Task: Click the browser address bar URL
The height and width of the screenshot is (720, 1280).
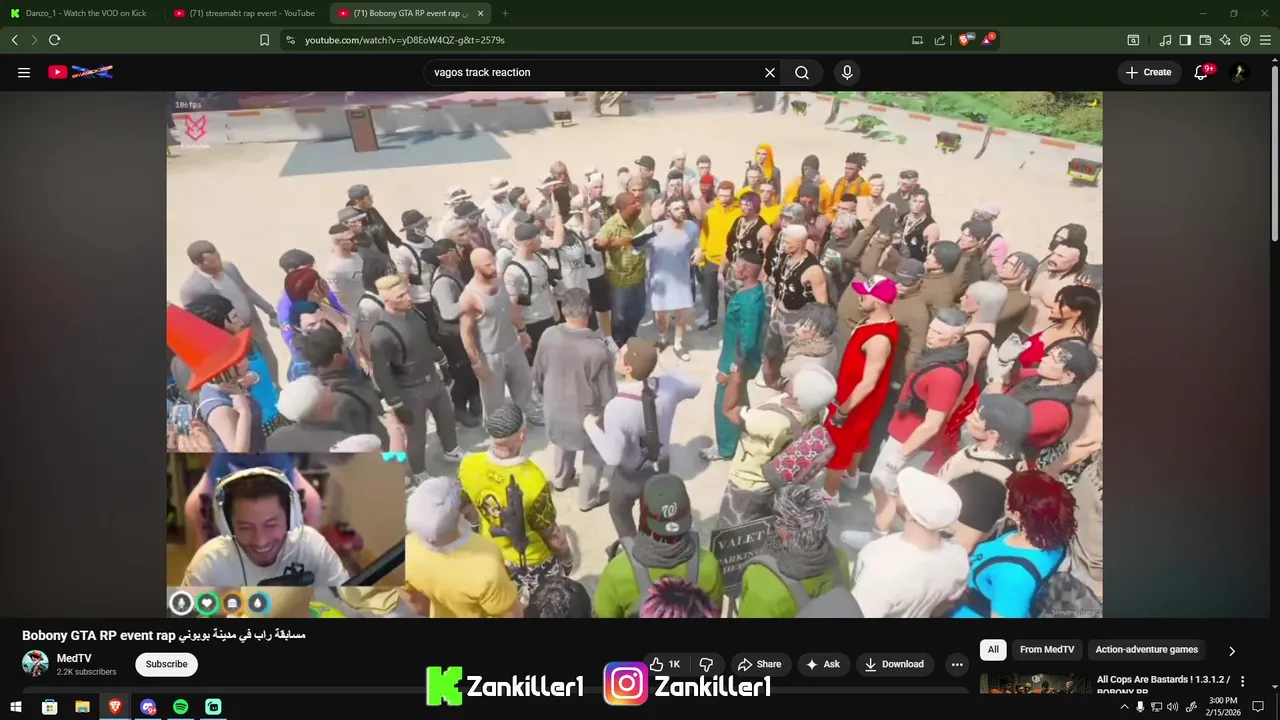Action: point(405,40)
